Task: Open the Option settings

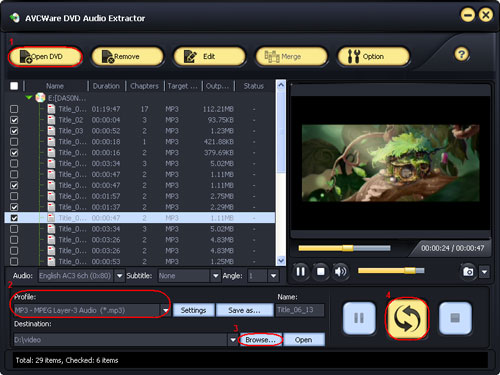Action: pyautogui.click(x=373, y=56)
